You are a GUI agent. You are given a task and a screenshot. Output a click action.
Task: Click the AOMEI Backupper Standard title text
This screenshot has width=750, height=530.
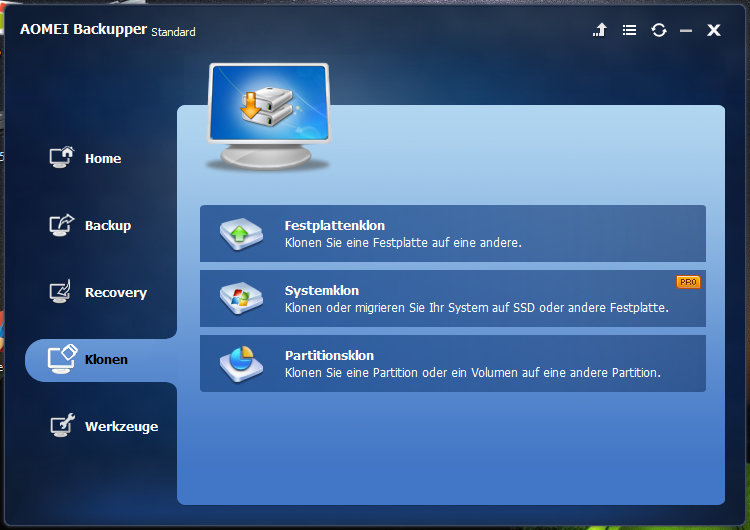click(108, 30)
